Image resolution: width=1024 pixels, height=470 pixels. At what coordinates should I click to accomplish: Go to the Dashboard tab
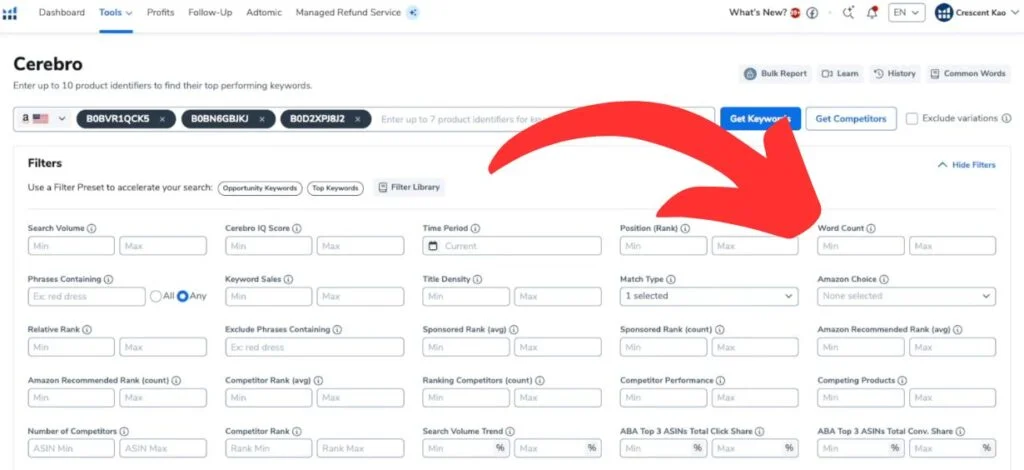[61, 13]
